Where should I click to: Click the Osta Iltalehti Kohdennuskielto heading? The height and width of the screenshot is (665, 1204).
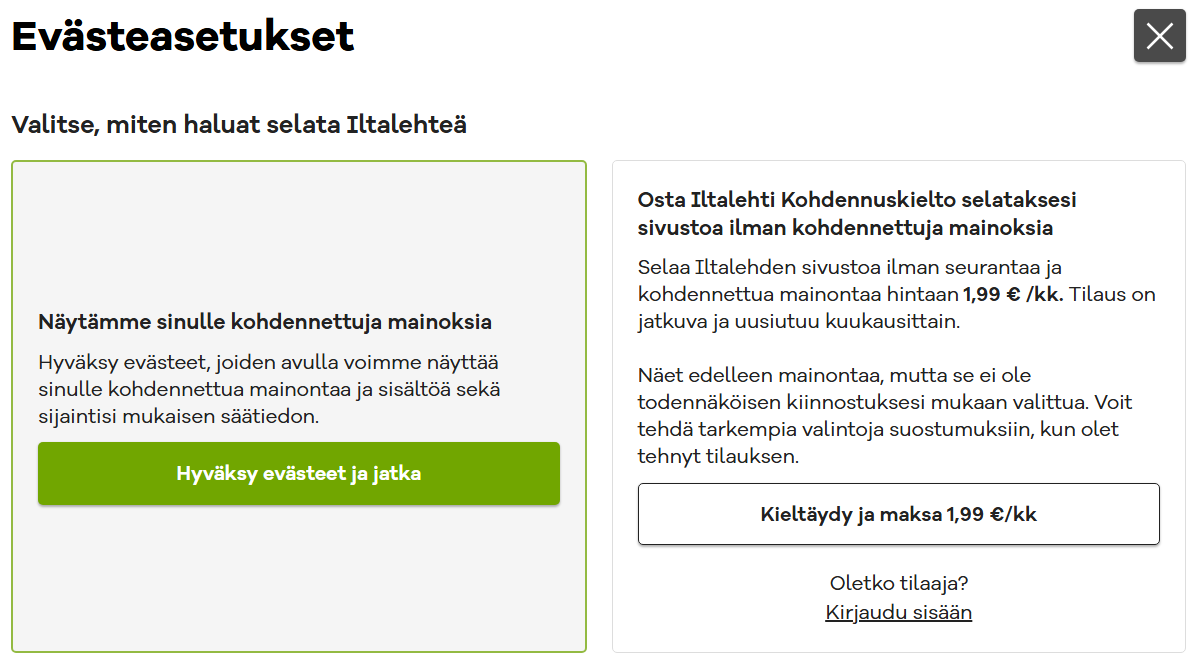point(857,200)
